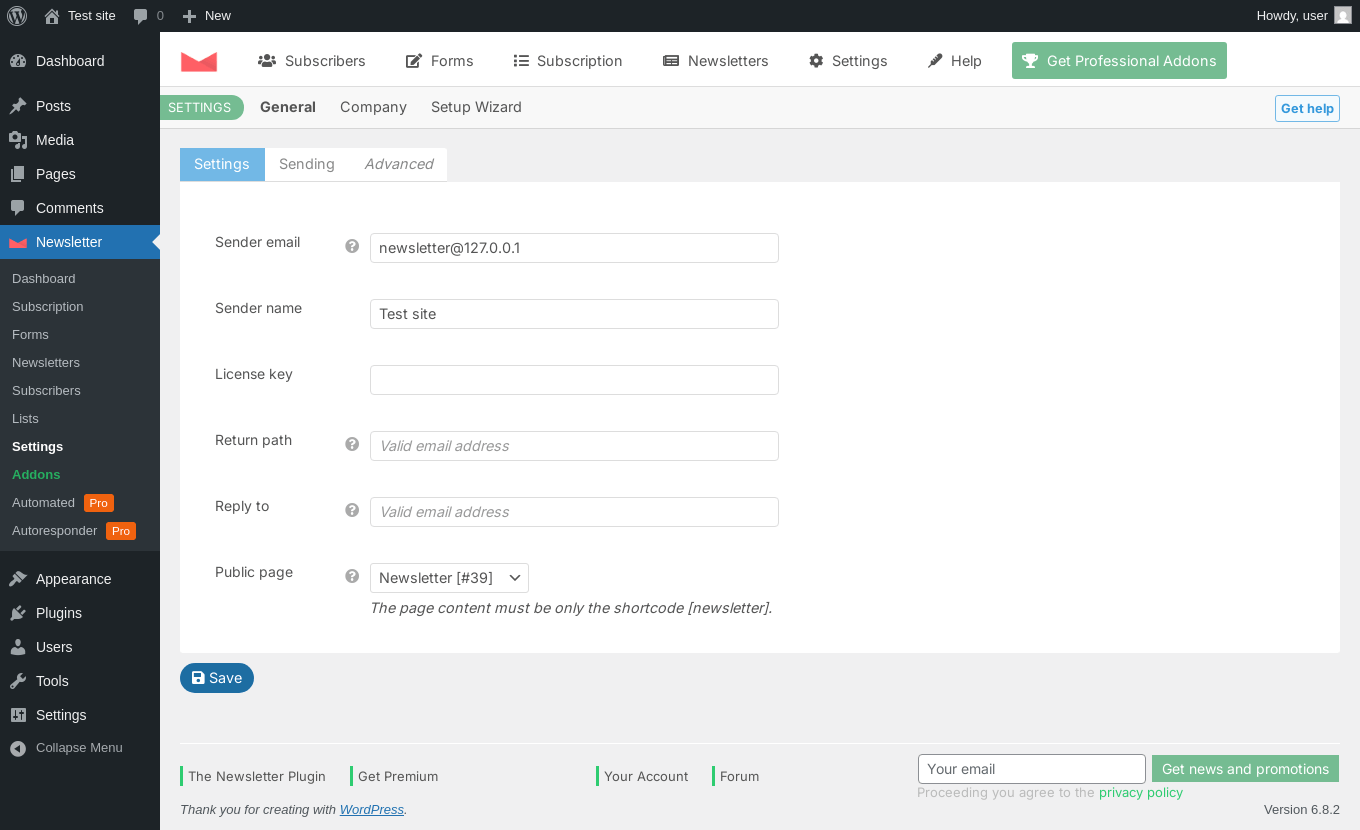Viewport: 1360px width, 830px height.
Task: Click the Newsletter envelope logo icon
Action: pyautogui.click(x=199, y=61)
